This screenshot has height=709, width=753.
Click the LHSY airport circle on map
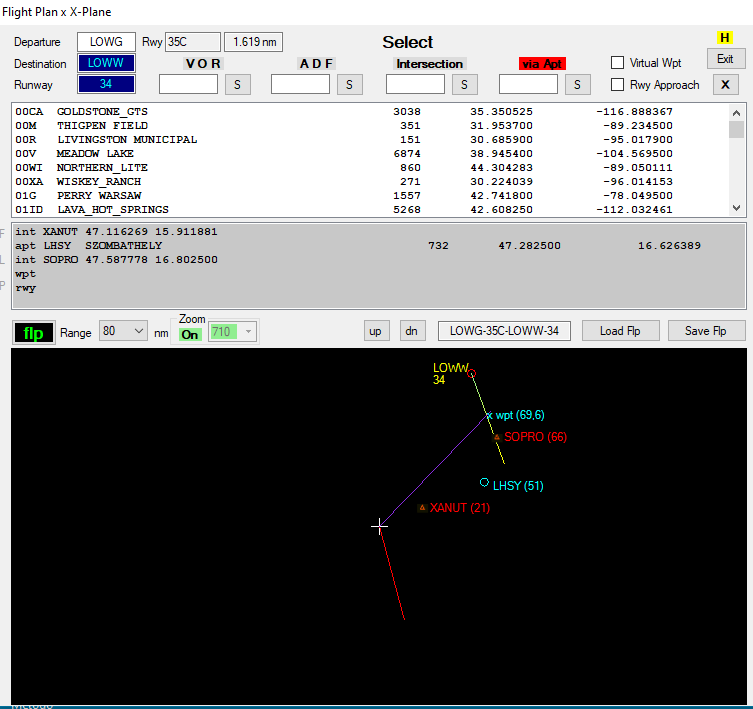click(484, 482)
